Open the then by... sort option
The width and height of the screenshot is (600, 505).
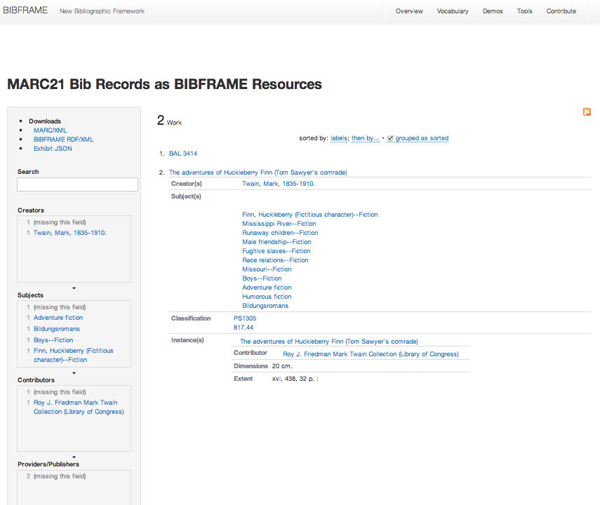(x=365, y=138)
